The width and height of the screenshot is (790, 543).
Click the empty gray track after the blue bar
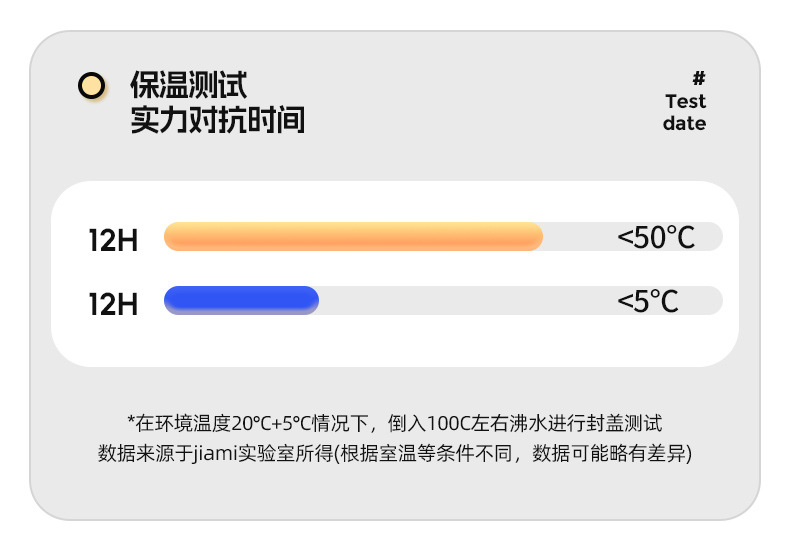(460, 300)
